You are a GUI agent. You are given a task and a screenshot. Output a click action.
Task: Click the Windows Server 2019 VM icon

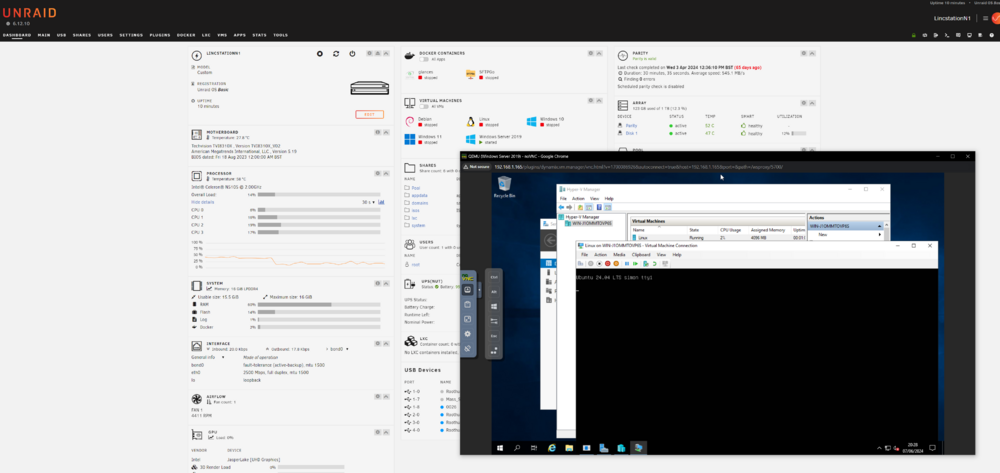471,138
